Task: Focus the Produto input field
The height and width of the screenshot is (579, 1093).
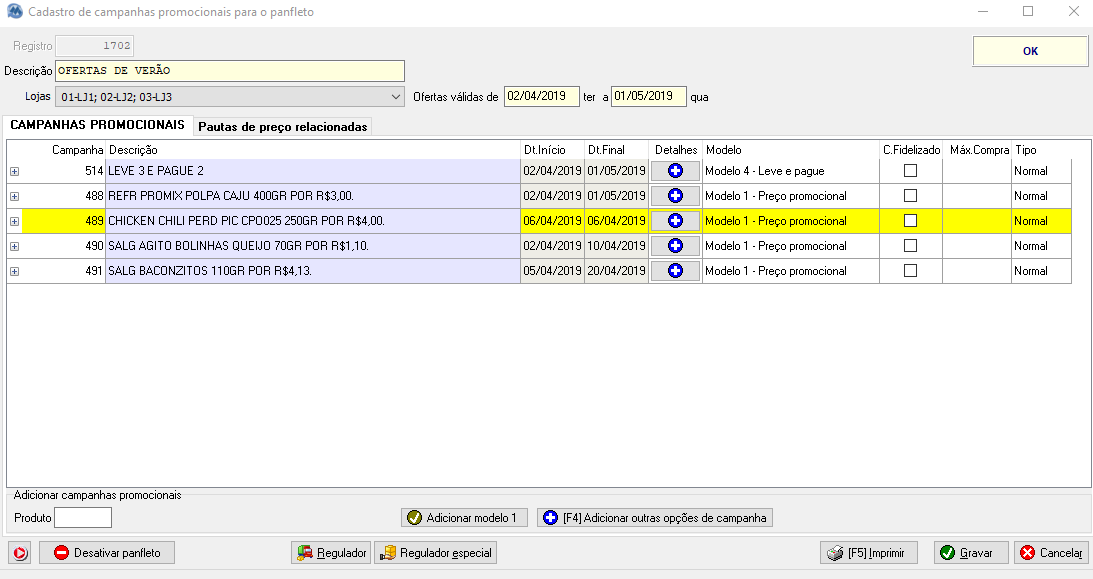Action: tap(83, 518)
